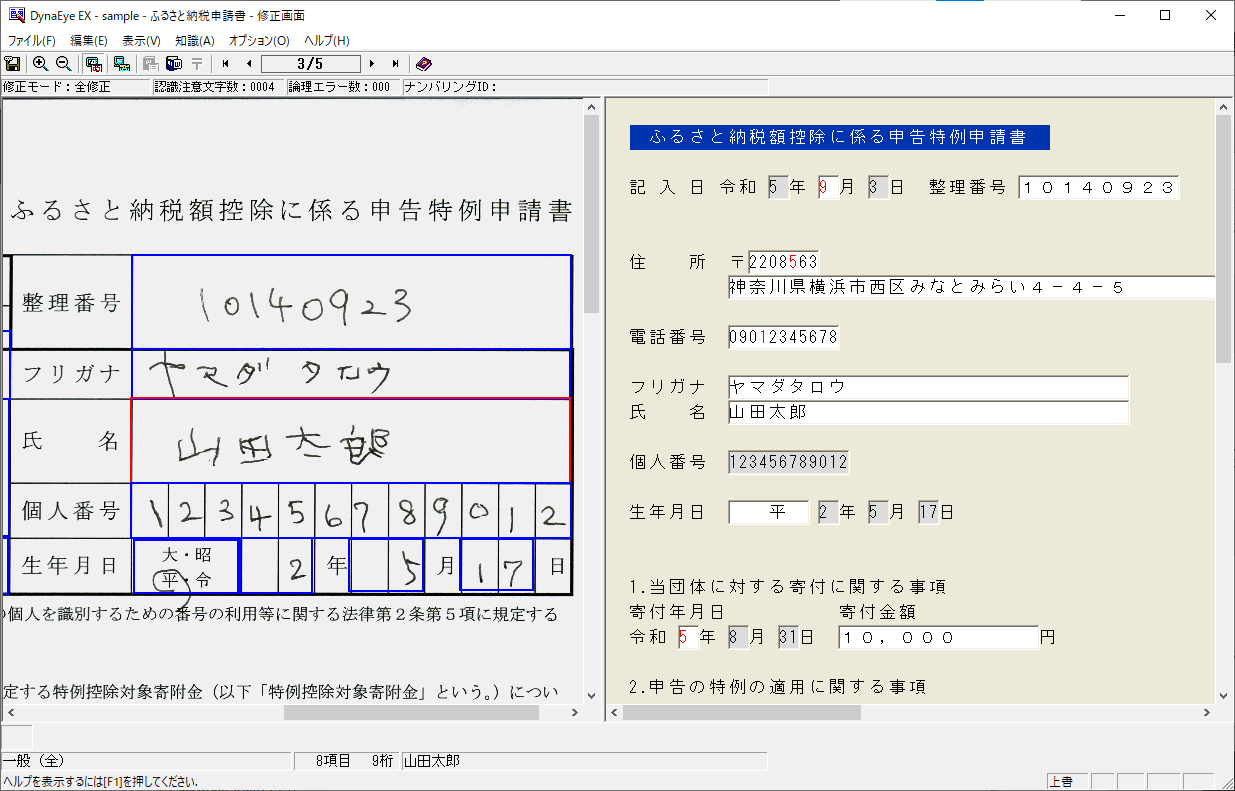Jump to the first page
The height and width of the screenshot is (791, 1235).
[226, 63]
